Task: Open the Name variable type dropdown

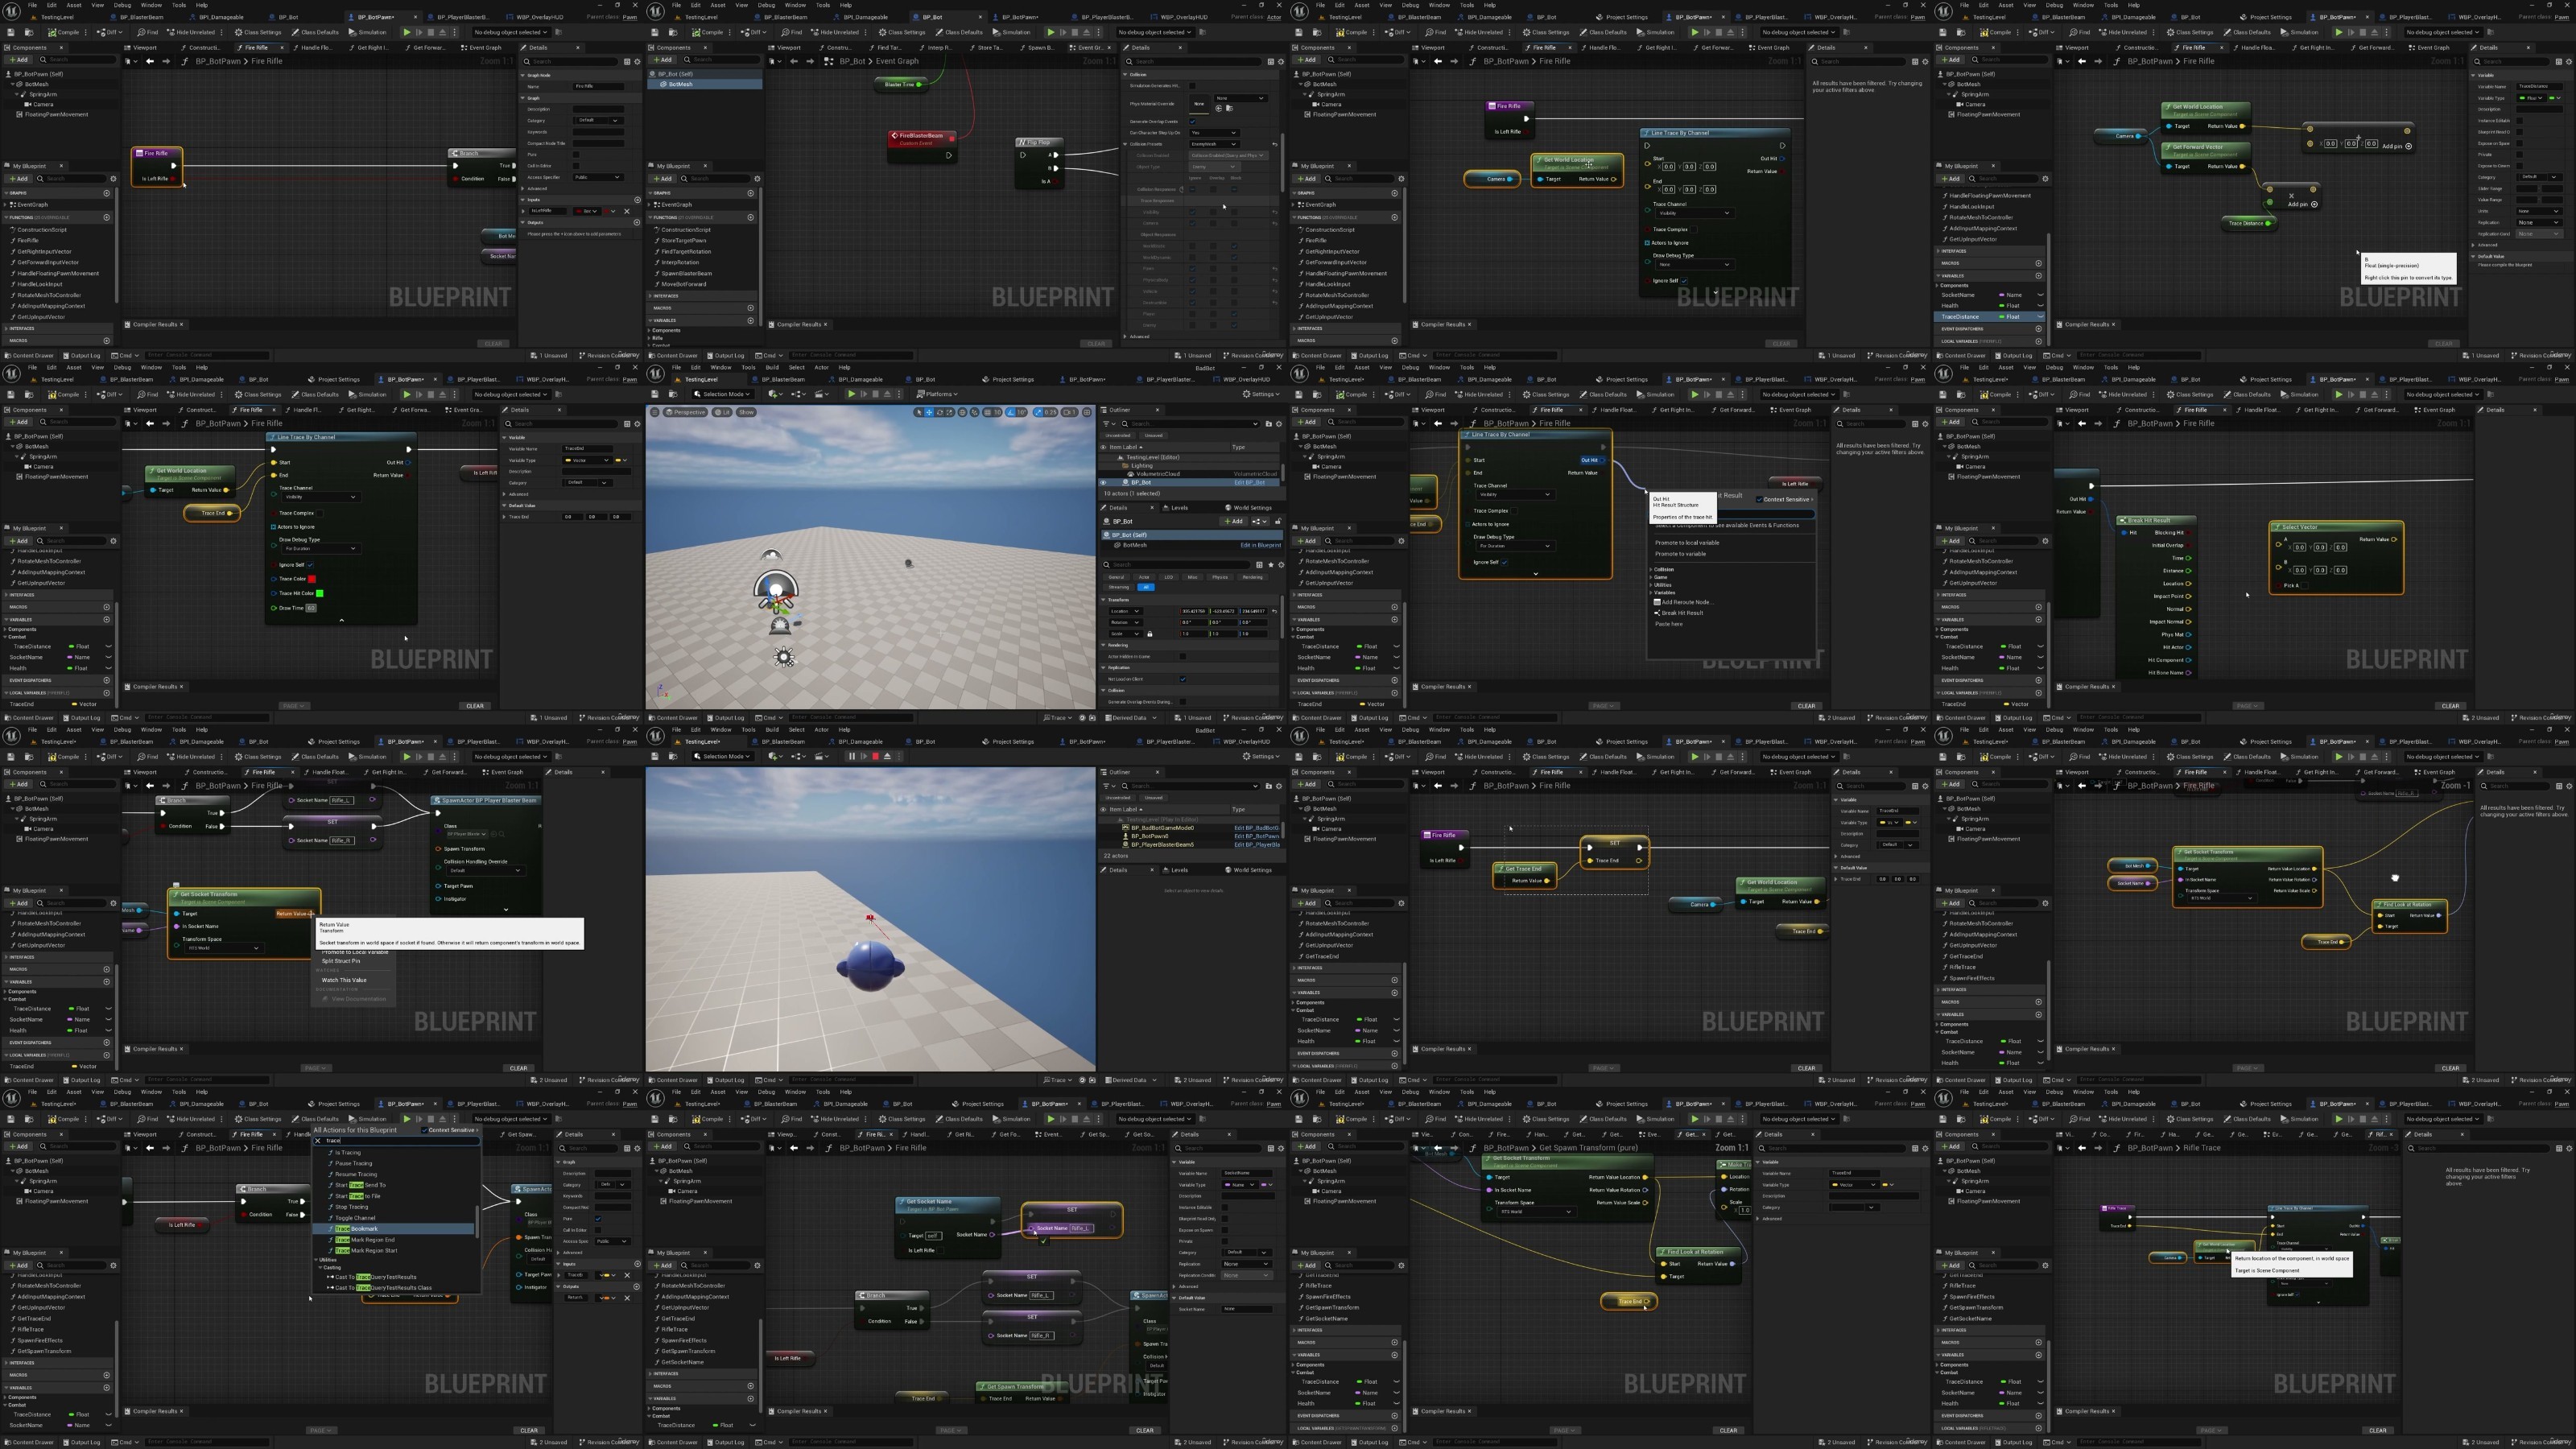Action: click(1241, 1185)
